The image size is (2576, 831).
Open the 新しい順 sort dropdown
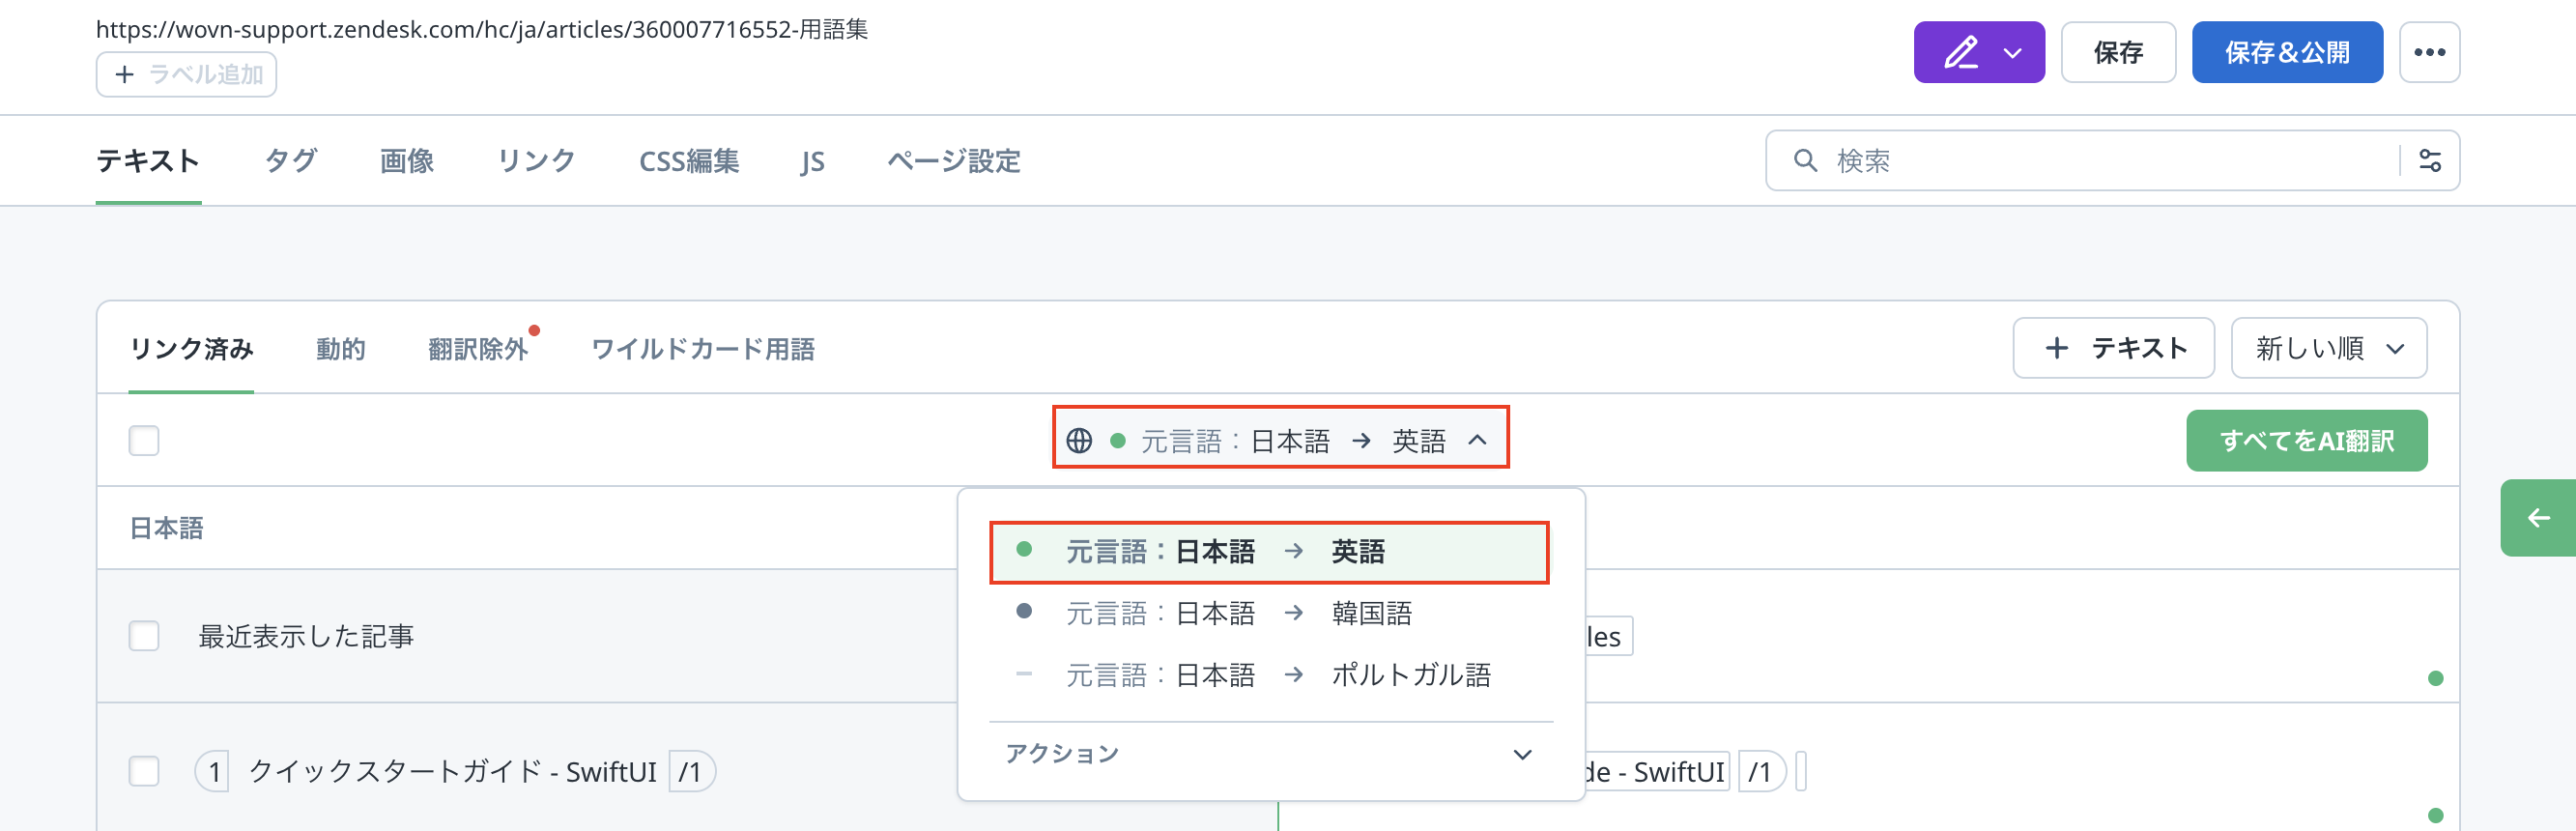(2327, 348)
